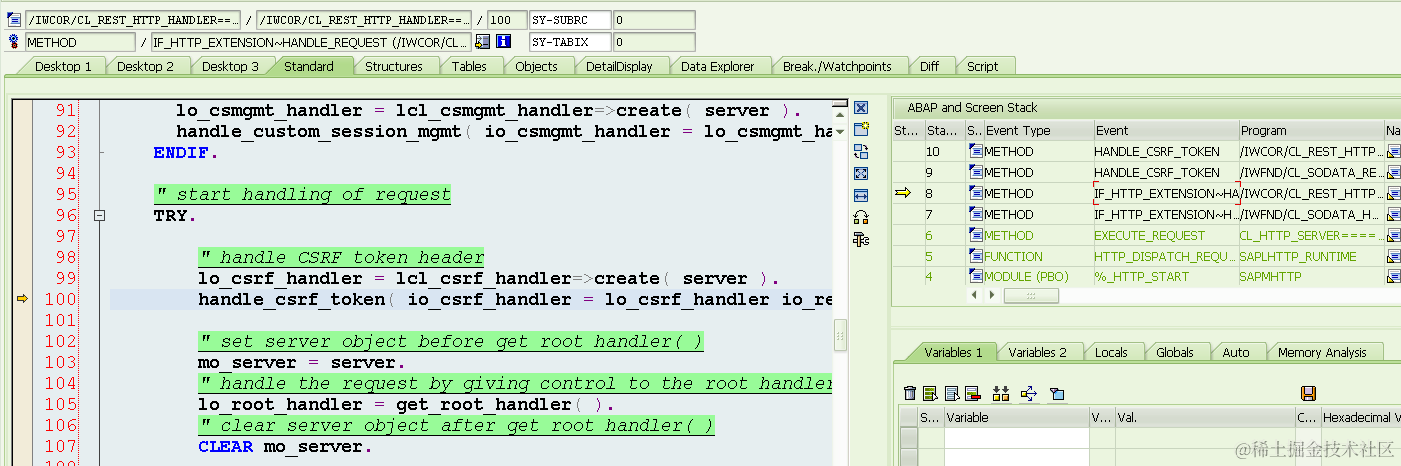Click the blue funnel filter icon
The height and width of the screenshot is (466, 1401).
(1056, 393)
